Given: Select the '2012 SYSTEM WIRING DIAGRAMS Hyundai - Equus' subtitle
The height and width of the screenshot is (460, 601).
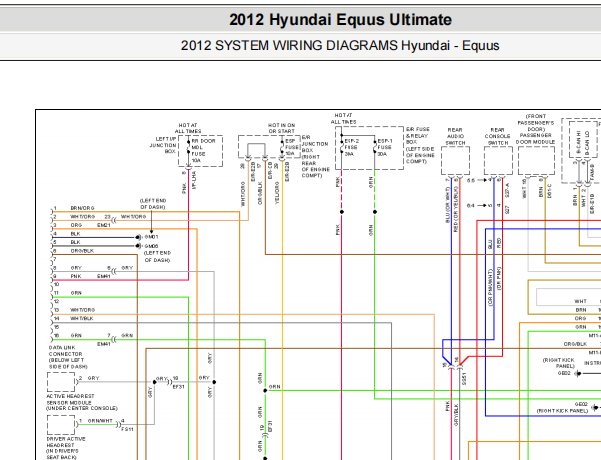Looking at the screenshot, I should (x=340, y=46).
